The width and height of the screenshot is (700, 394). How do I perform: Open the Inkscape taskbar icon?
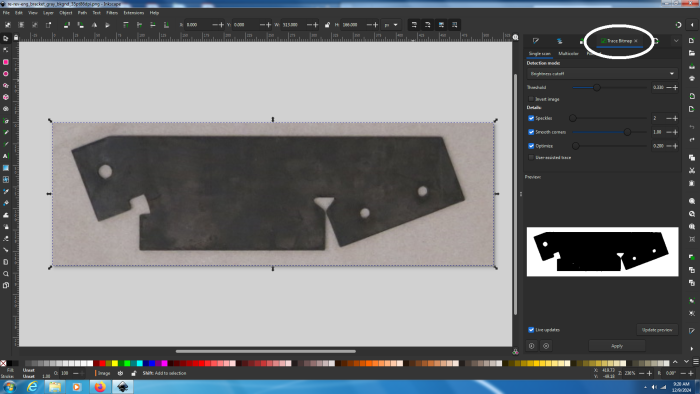pos(123,387)
